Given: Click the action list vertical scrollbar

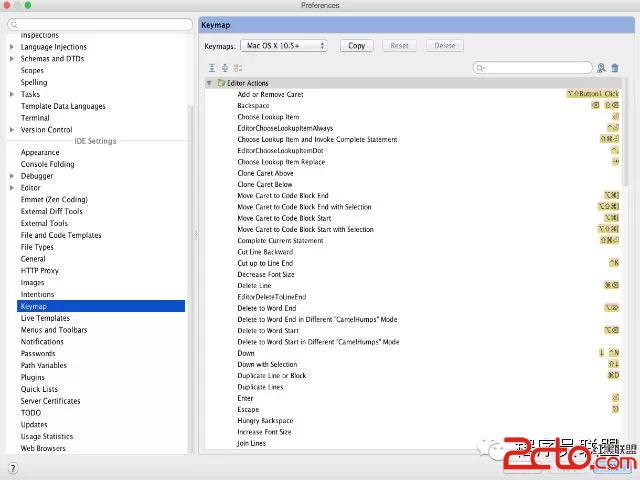Looking at the screenshot, I should coord(624,132).
